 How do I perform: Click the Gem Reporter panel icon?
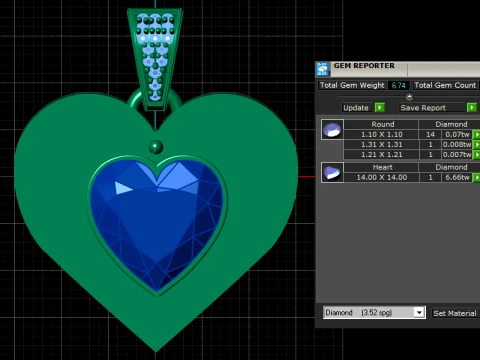(322, 69)
